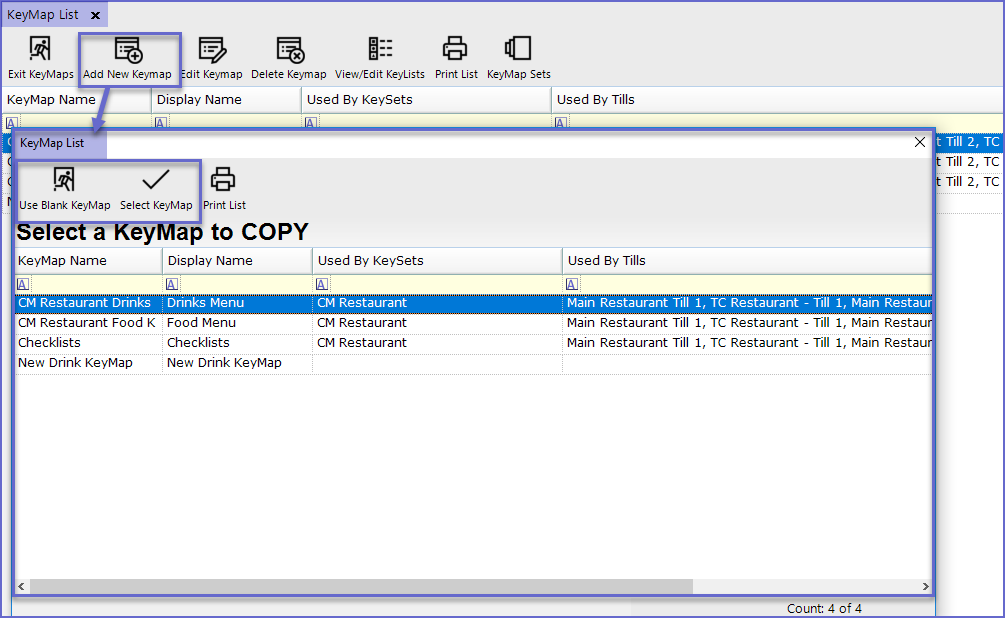Sort by the Display Name column header

click(x=237, y=261)
